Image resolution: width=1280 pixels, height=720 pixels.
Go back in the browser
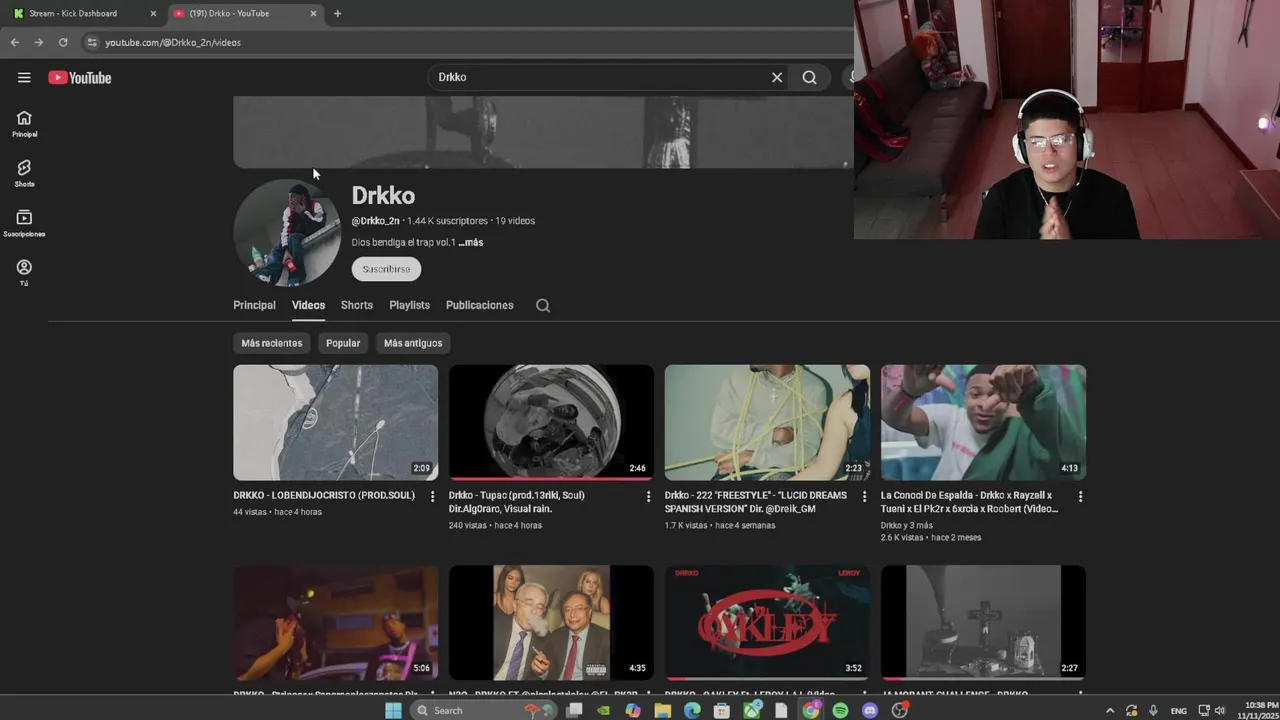(14, 42)
